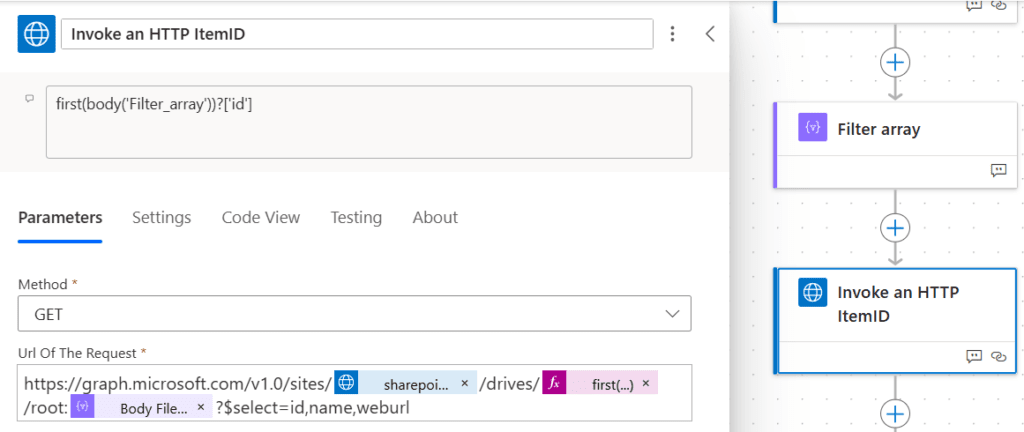The height and width of the screenshot is (432, 1024).
Task: Click the globe icon beside the action title
Action: click(x=37, y=34)
